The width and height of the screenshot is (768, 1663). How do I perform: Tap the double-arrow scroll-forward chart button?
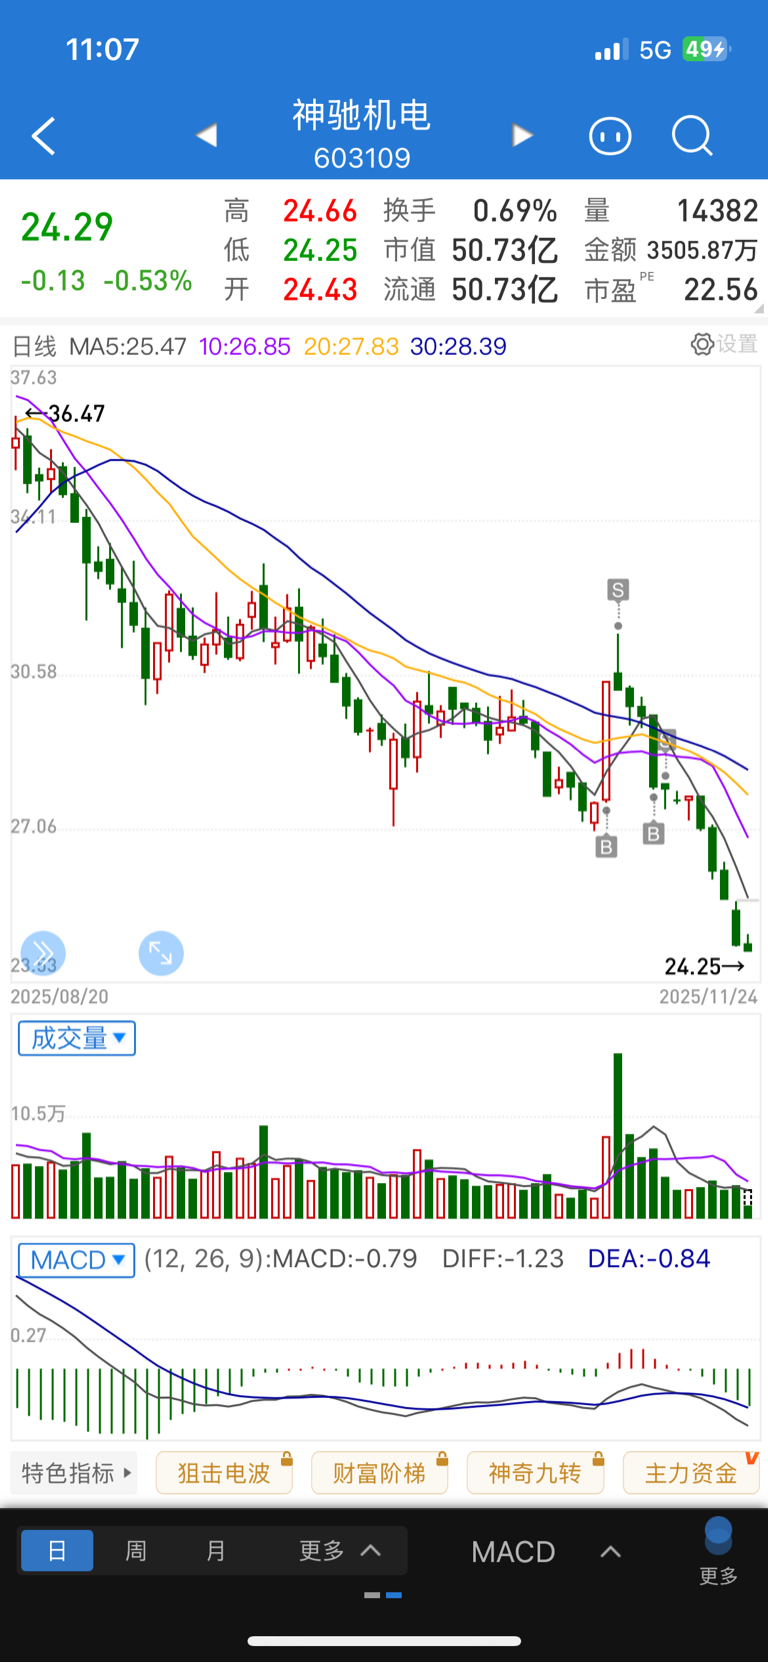pyautogui.click(x=43, y=953)
